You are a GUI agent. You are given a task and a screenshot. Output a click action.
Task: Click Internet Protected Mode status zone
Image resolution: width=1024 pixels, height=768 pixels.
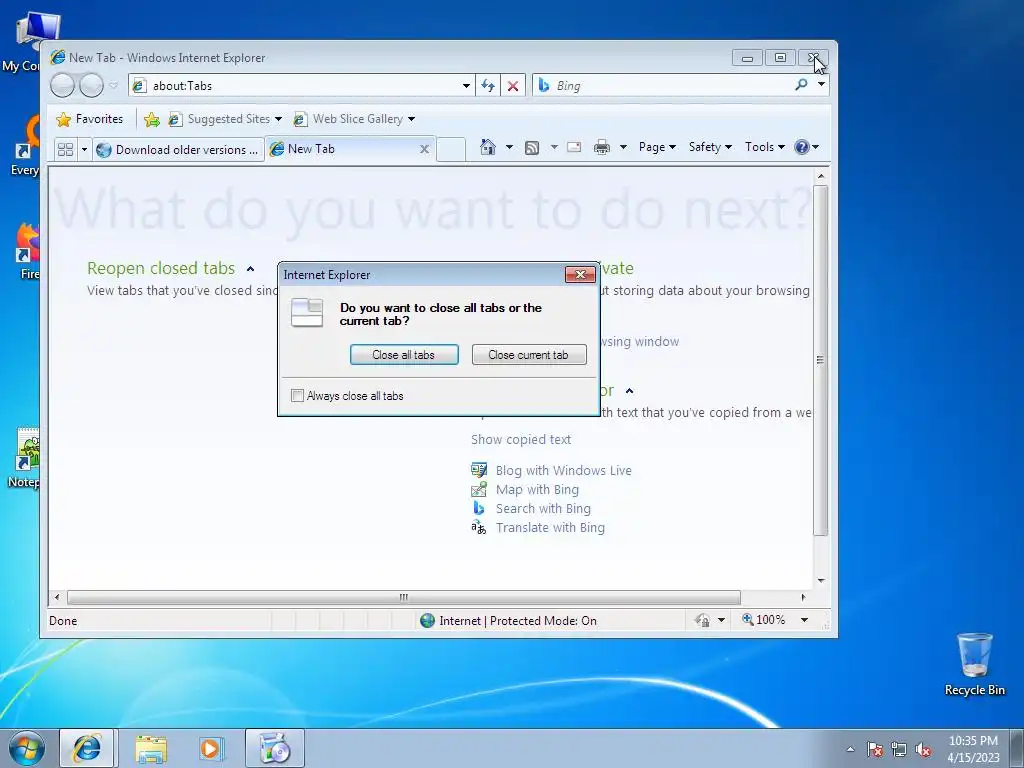(509, 620)
